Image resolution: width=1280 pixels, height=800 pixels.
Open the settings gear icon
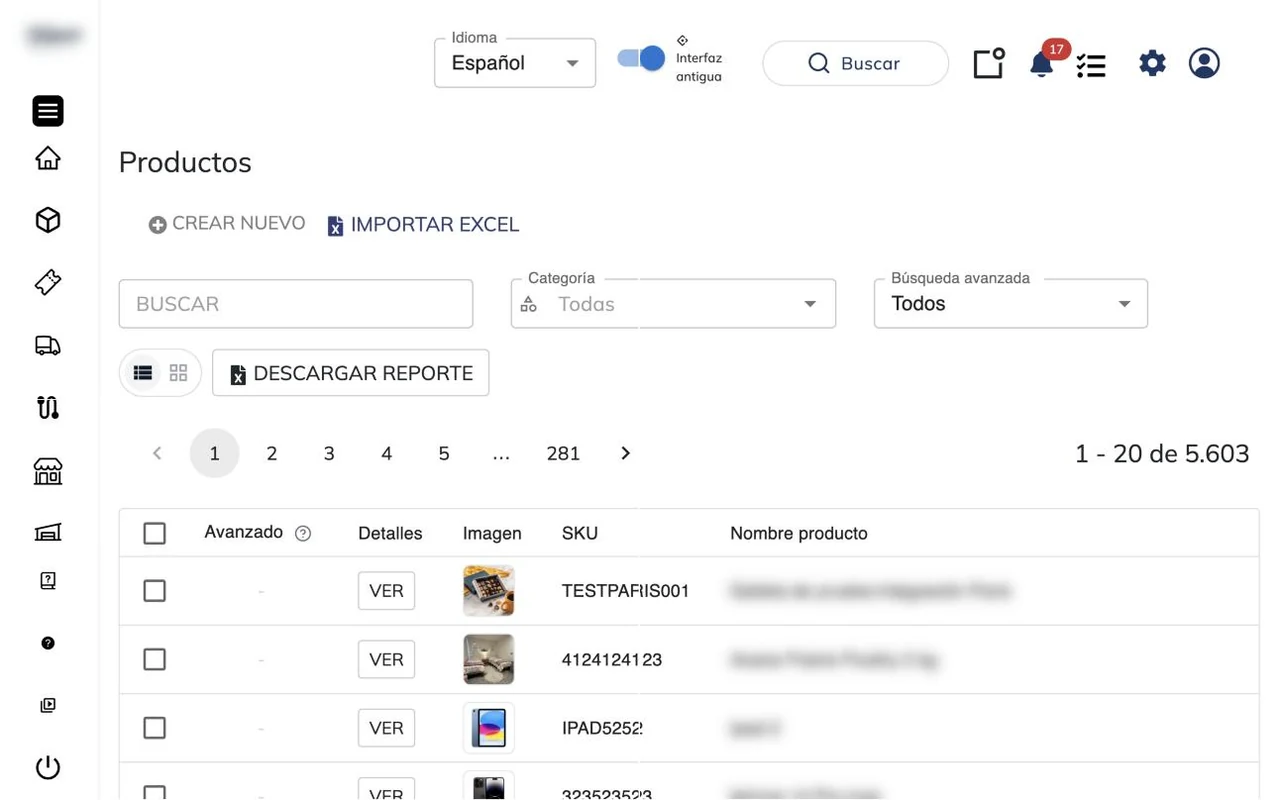click(1152, 64)
